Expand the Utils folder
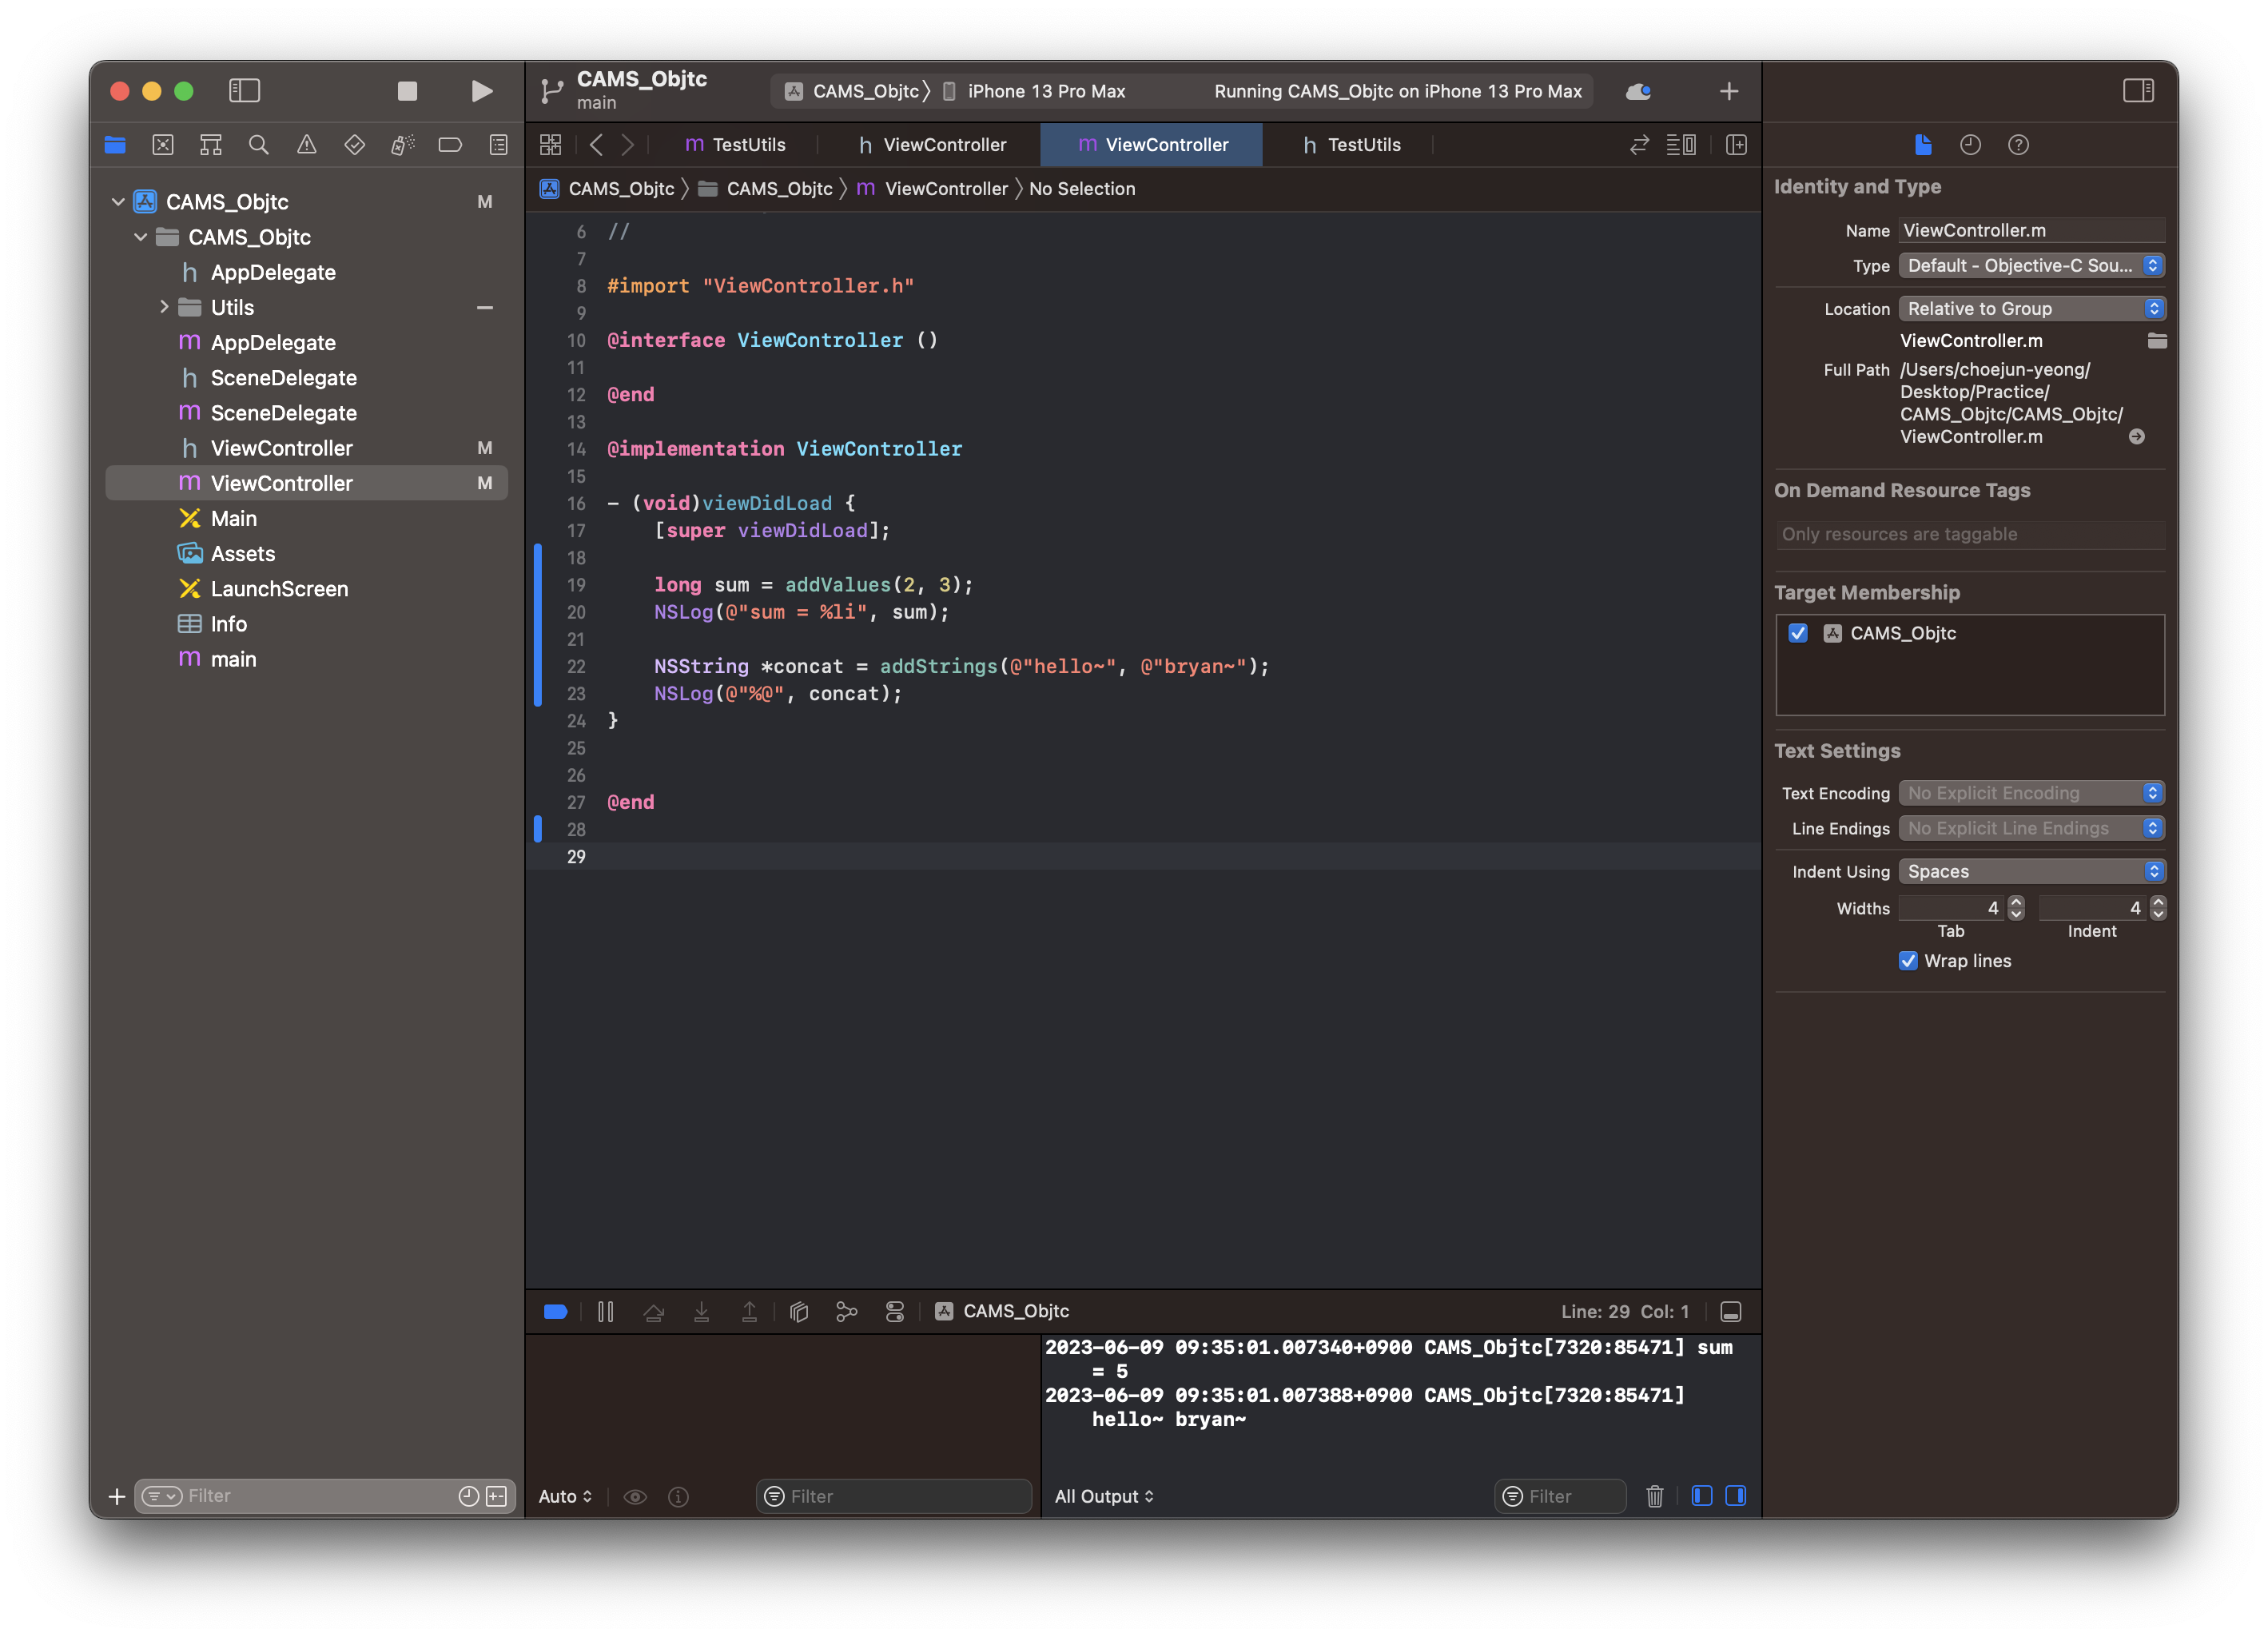The width and height of the screenshot is (2268, 1637). [x=164, y=307]
